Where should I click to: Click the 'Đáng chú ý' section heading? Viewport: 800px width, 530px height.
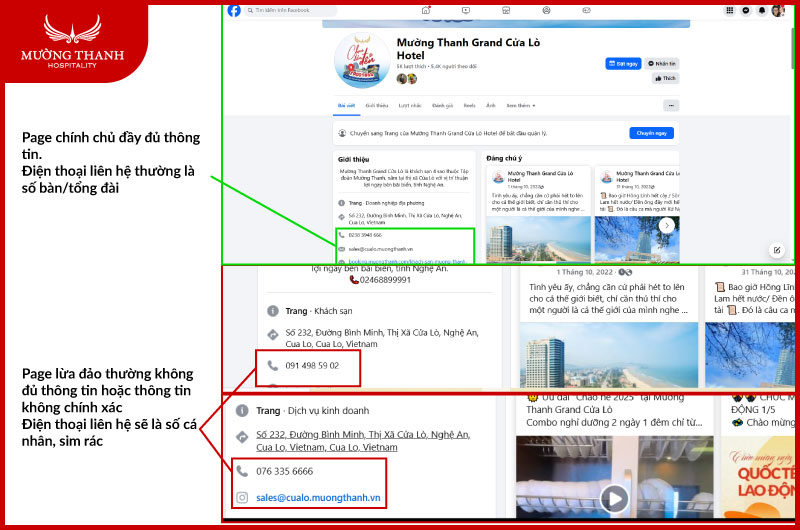(504, 158)
